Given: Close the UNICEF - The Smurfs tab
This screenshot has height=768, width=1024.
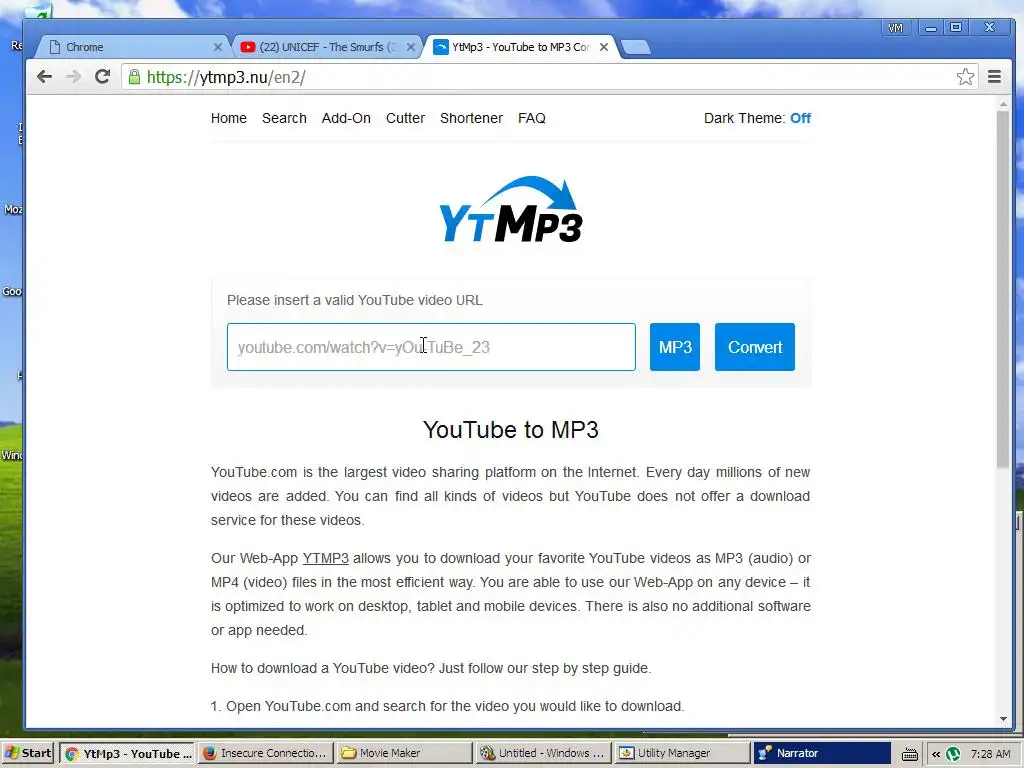Looking at the screenshot, I should [411, 47].
